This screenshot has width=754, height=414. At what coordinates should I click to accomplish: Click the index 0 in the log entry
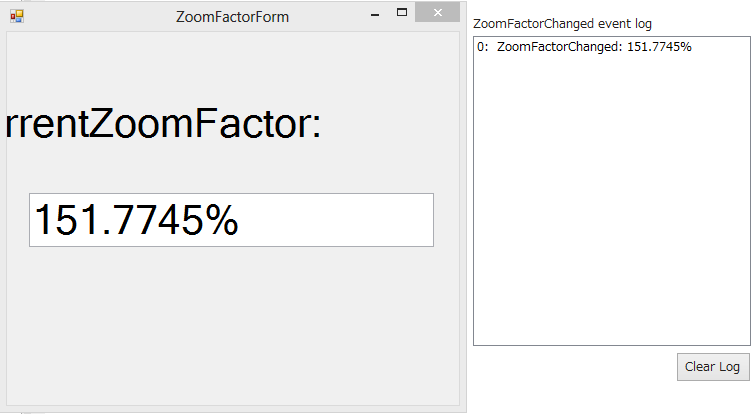coord(481,47)
